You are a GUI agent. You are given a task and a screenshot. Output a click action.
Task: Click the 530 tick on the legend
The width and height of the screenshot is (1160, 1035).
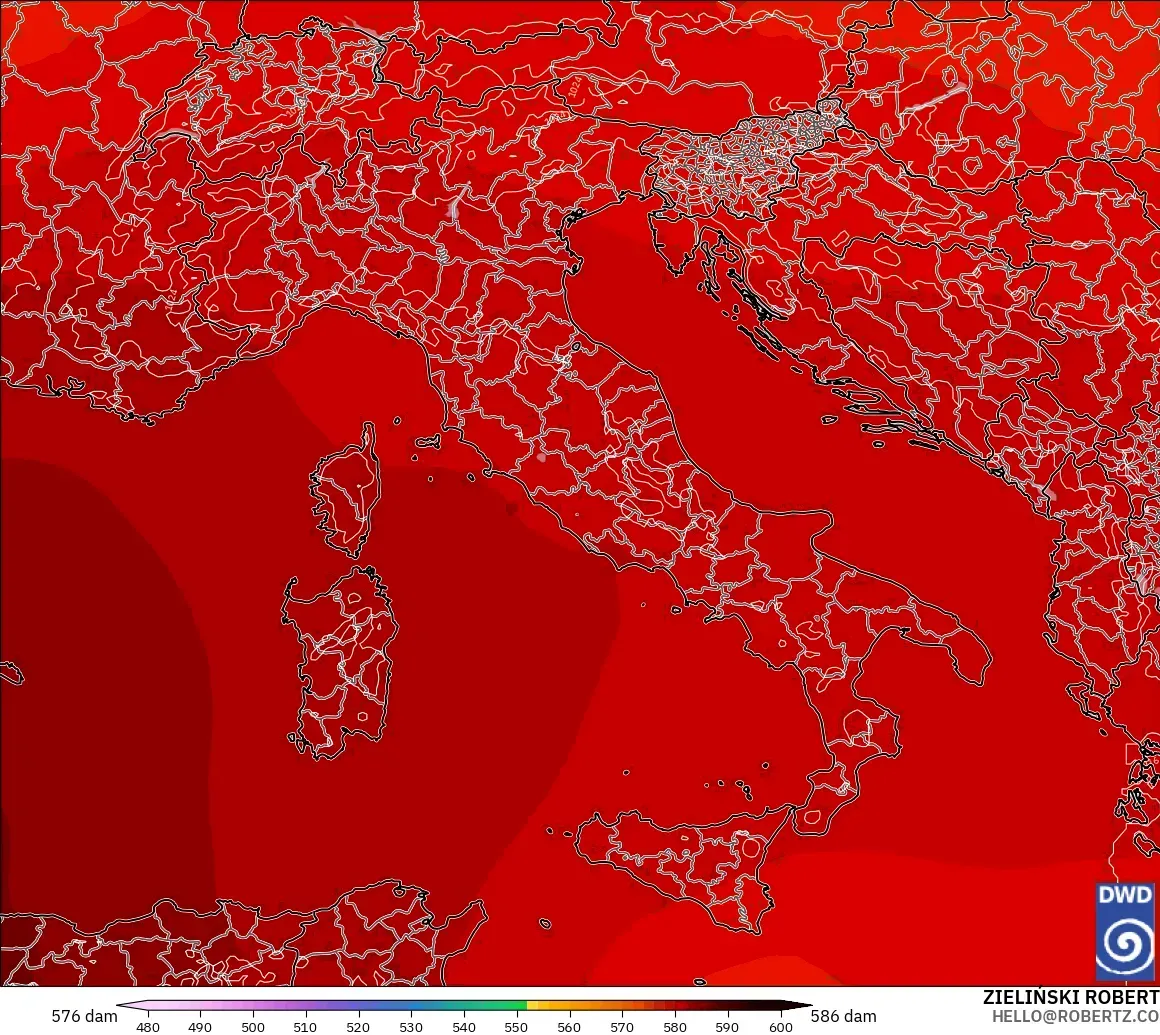point(411,1027)
